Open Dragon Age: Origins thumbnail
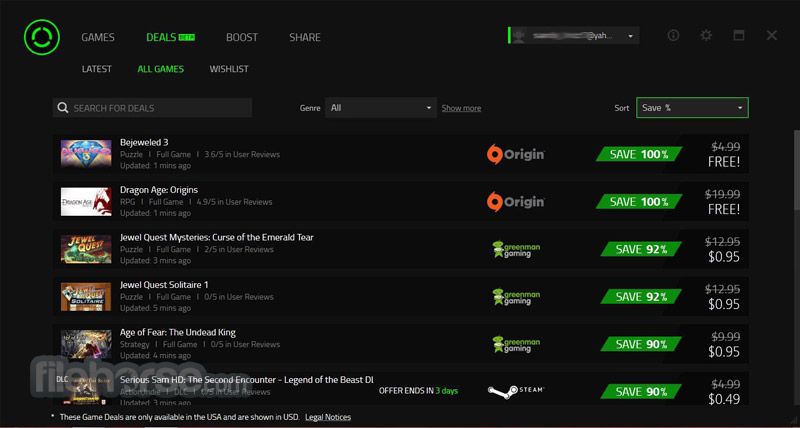Screen dimensions: 800x428 pyautogui.click(x=86, y=202)
